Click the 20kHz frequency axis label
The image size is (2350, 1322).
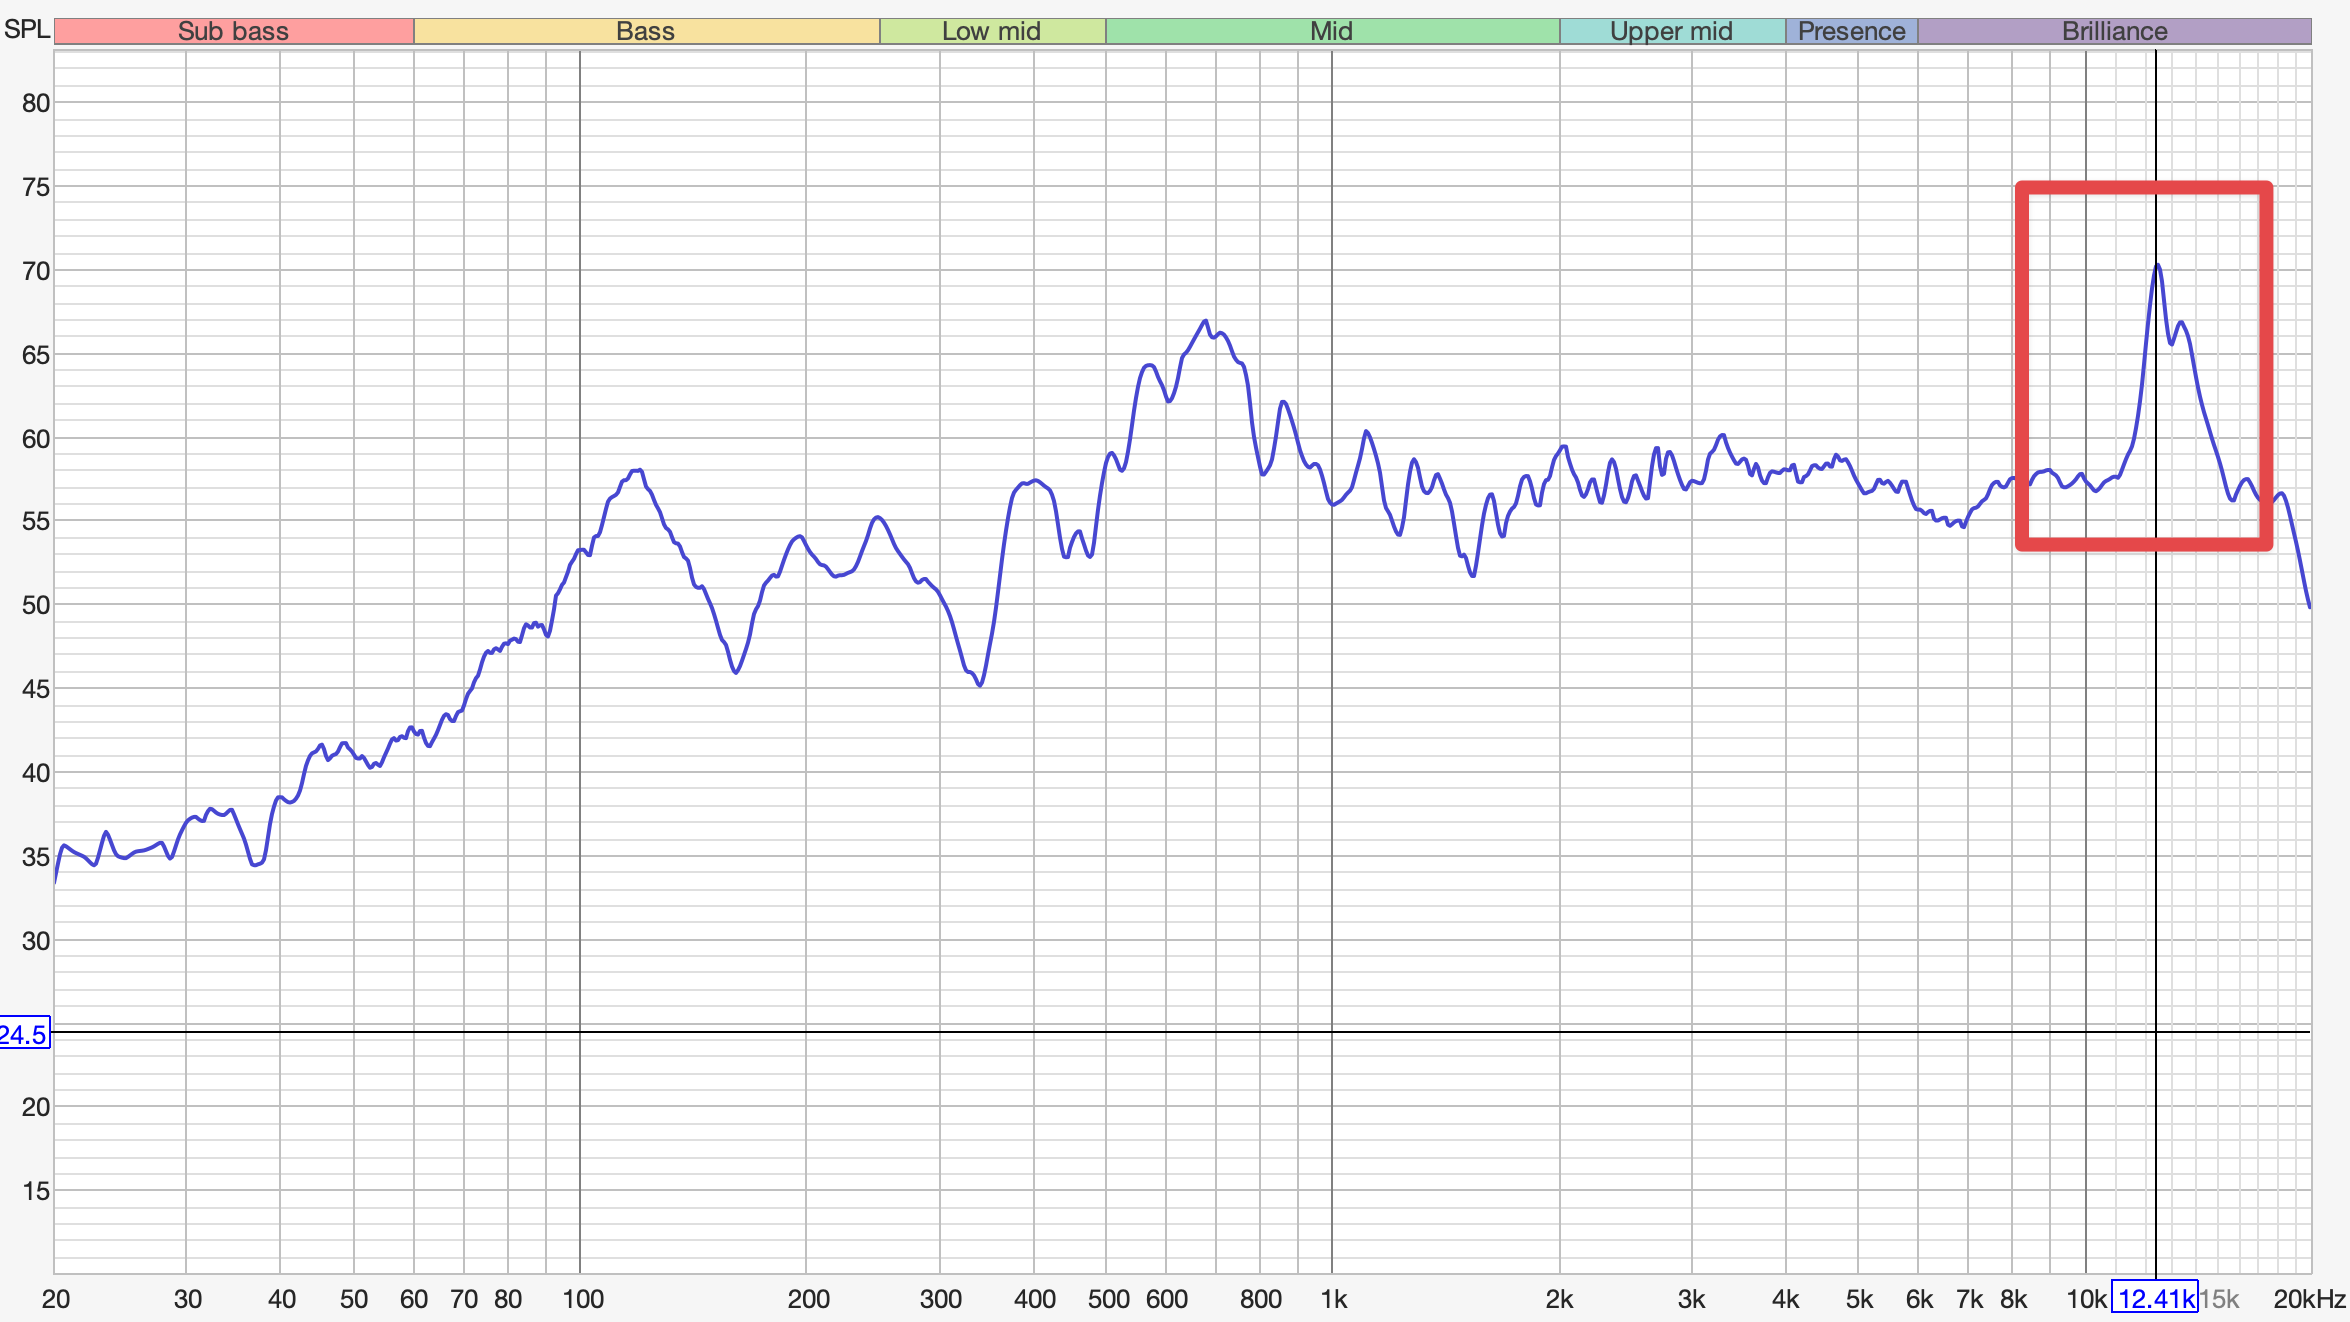(2309, 1299)
